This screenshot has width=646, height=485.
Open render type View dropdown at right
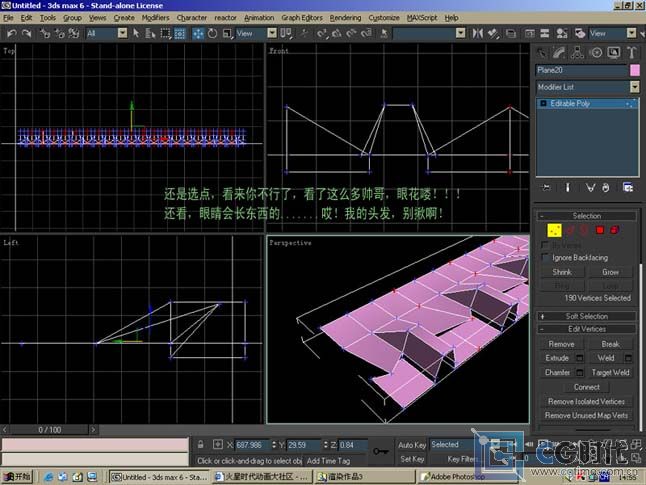pos(613,33)
